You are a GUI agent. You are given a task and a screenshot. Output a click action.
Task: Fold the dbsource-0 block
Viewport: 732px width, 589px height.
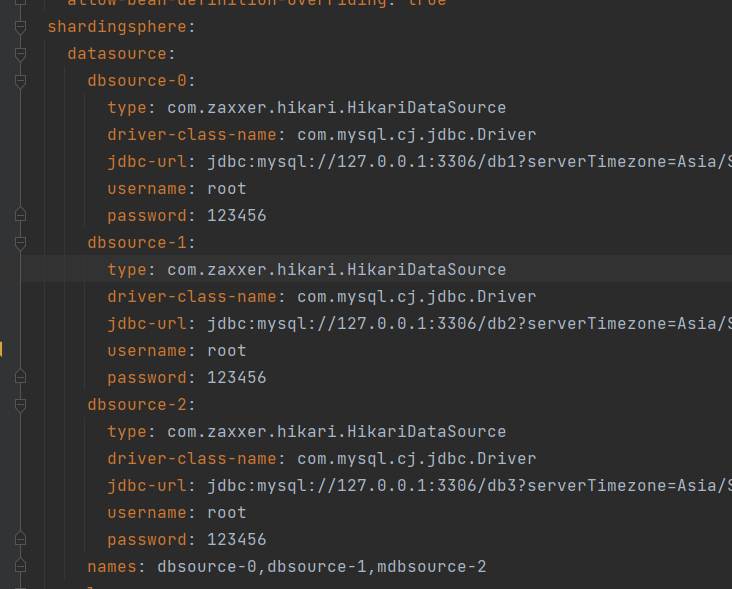click(x=21, y=80)
